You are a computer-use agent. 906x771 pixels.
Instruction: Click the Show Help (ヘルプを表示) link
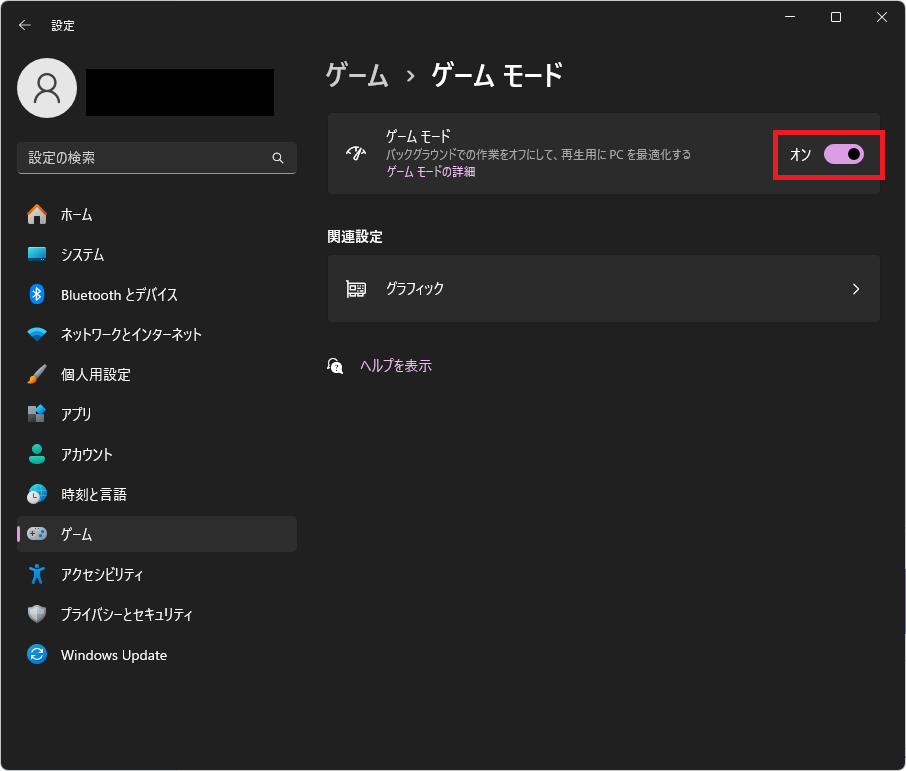[395, 366]
